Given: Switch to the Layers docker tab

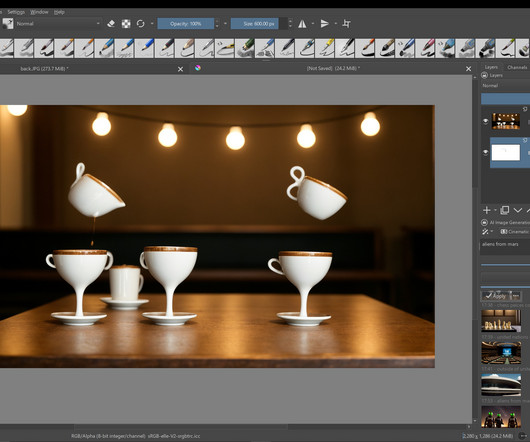Looking at the screenshot, I should tap(491, 67).
